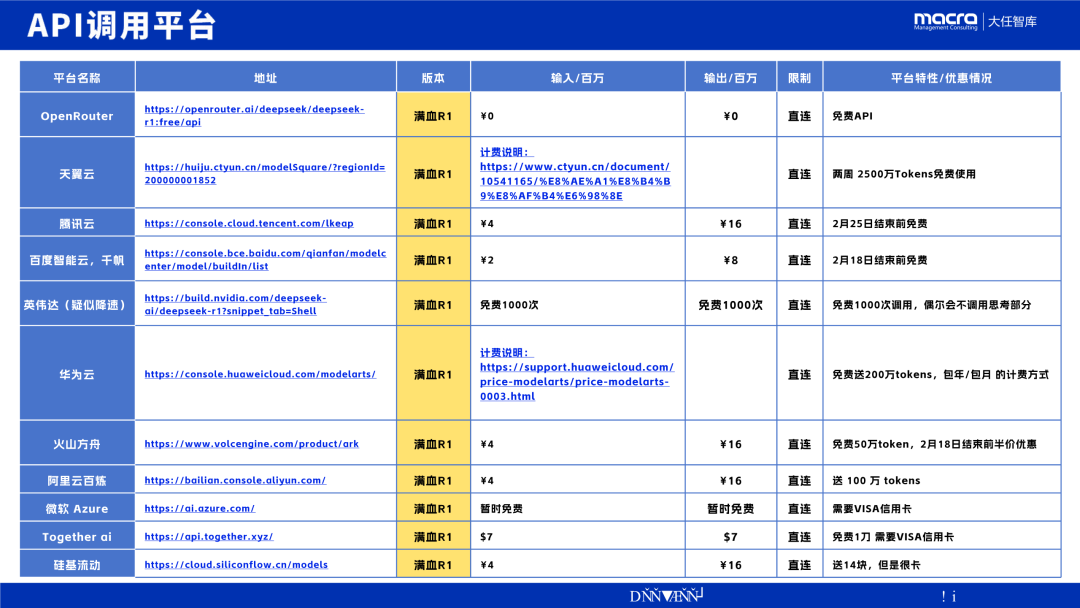Click the 2月25日结束前免费 text

coord(880,223)
